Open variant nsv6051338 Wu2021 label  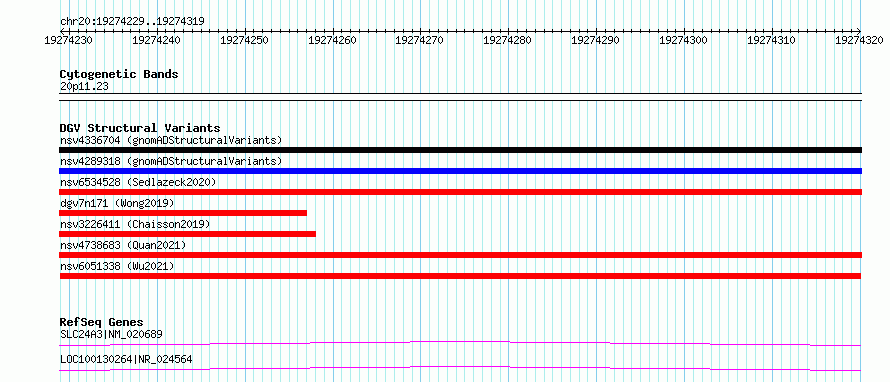(x=117, y=266)
